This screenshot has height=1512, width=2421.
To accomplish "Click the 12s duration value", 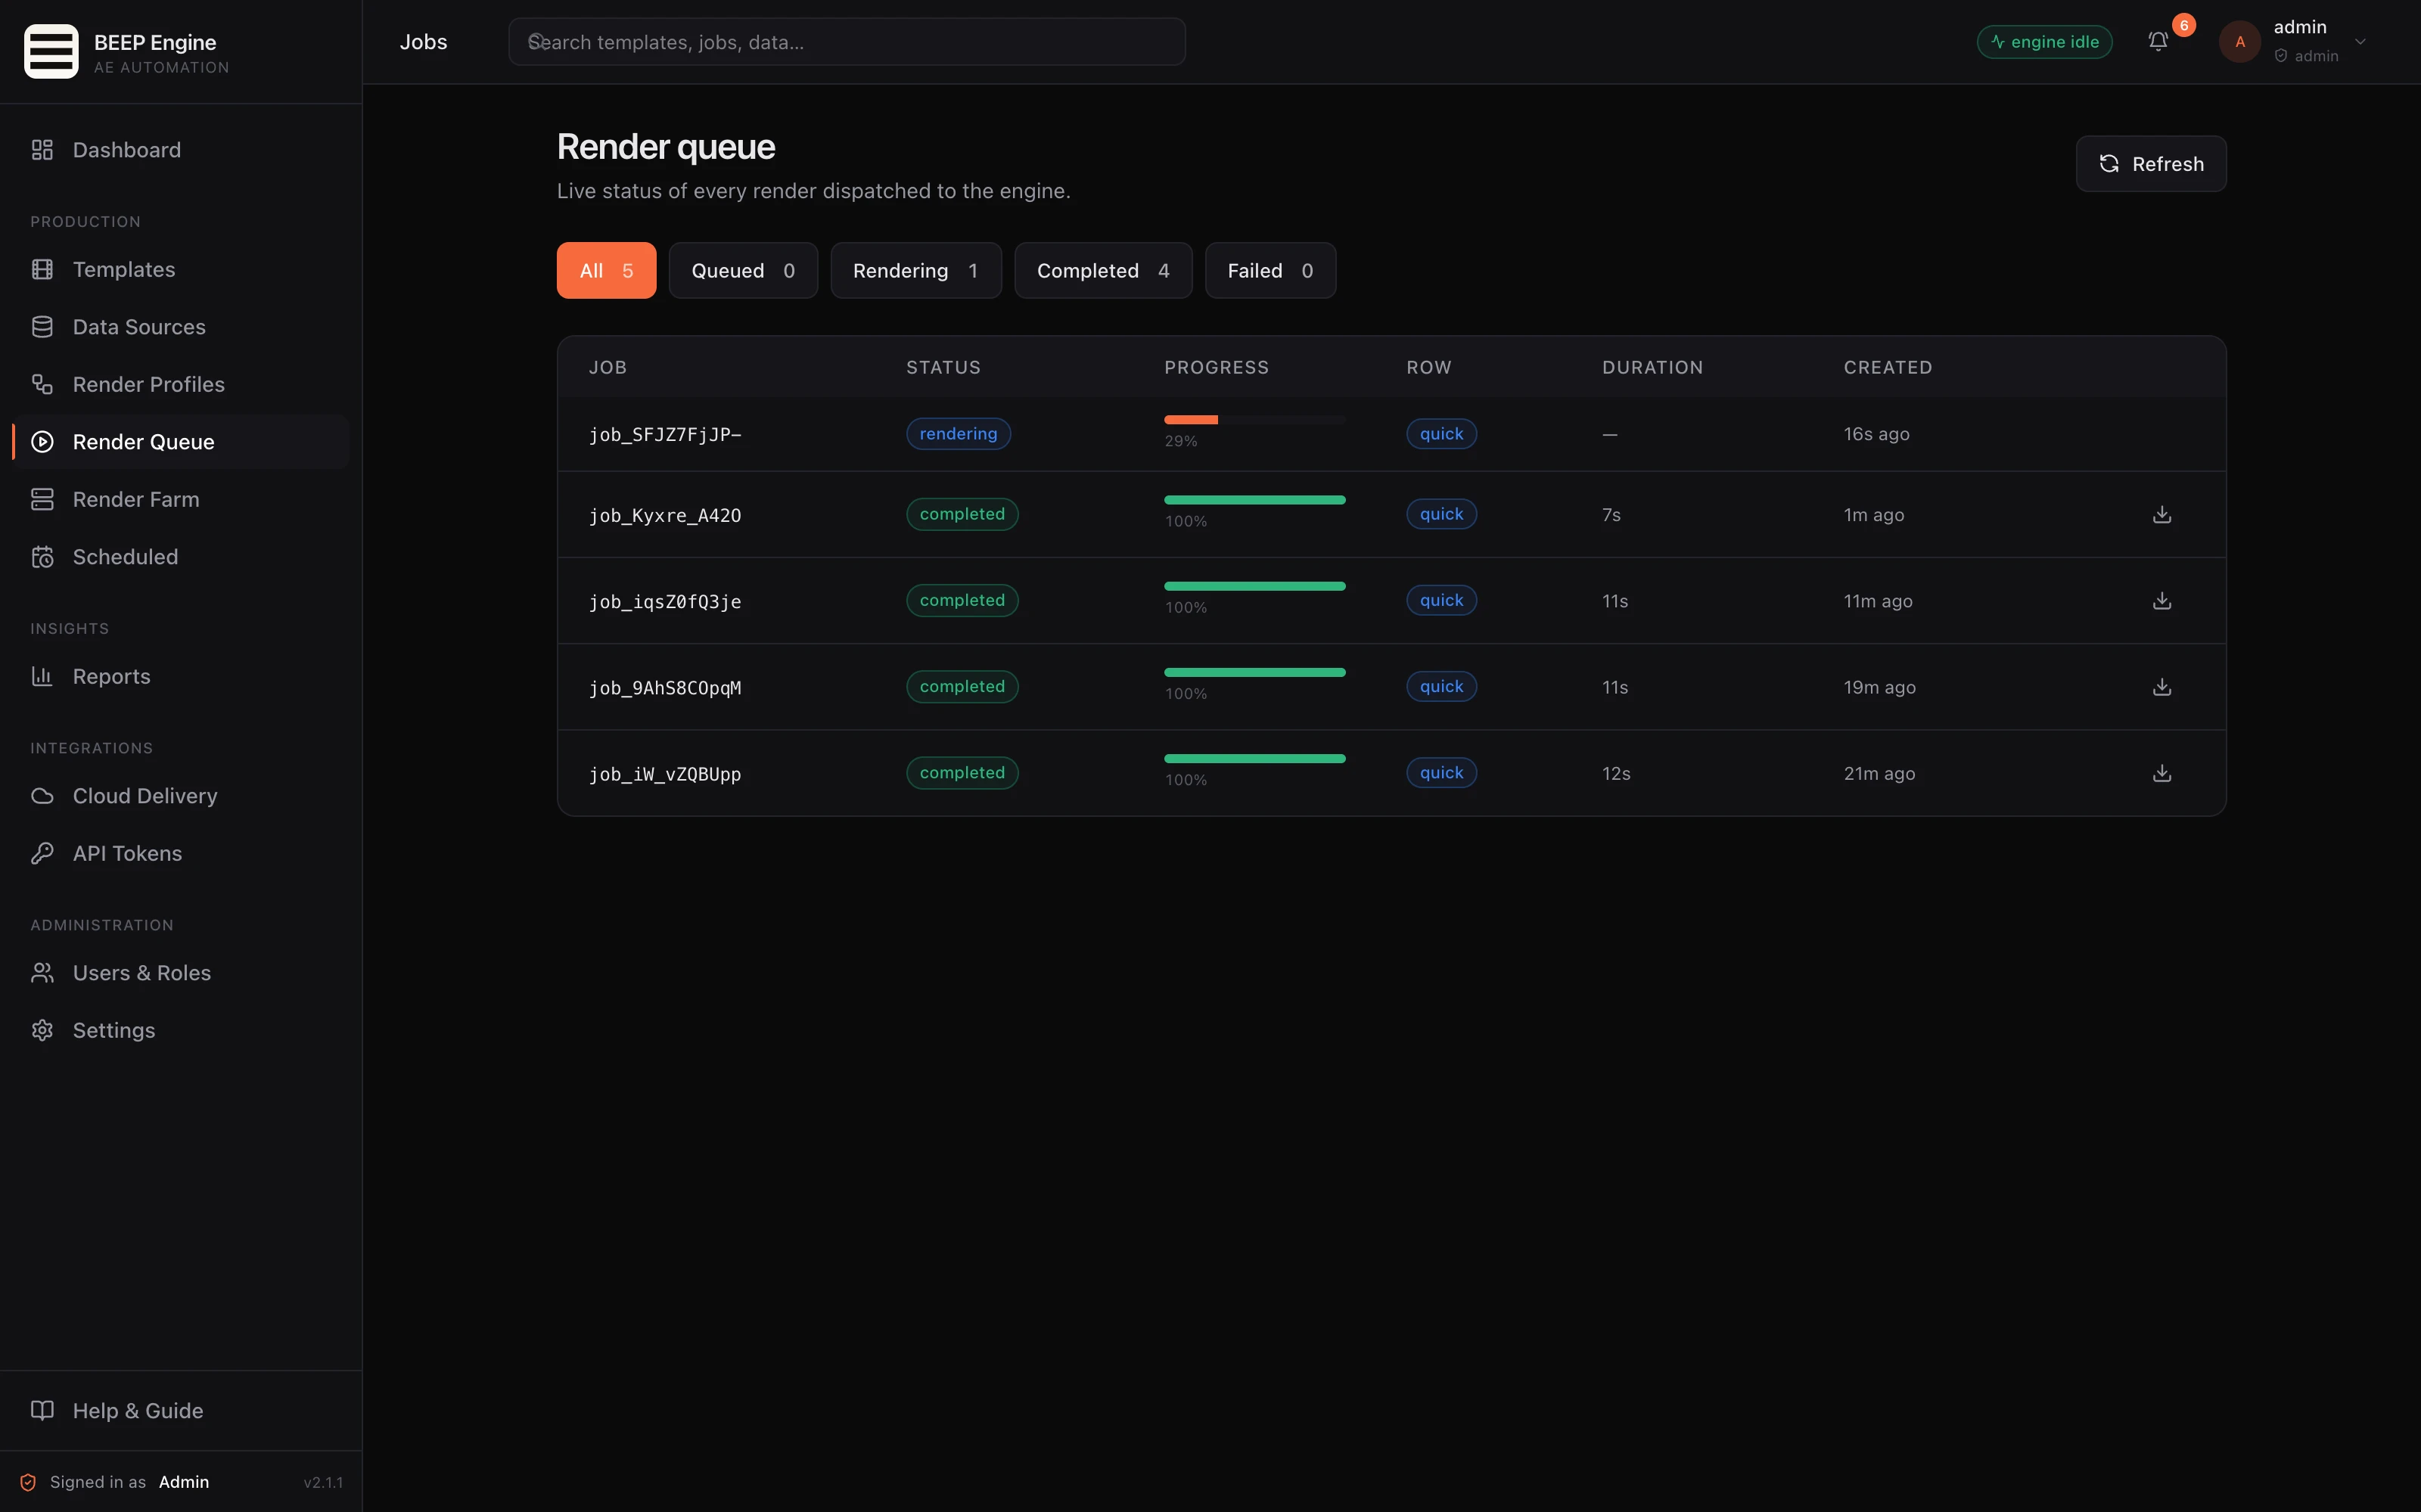I will [1616, 773].
